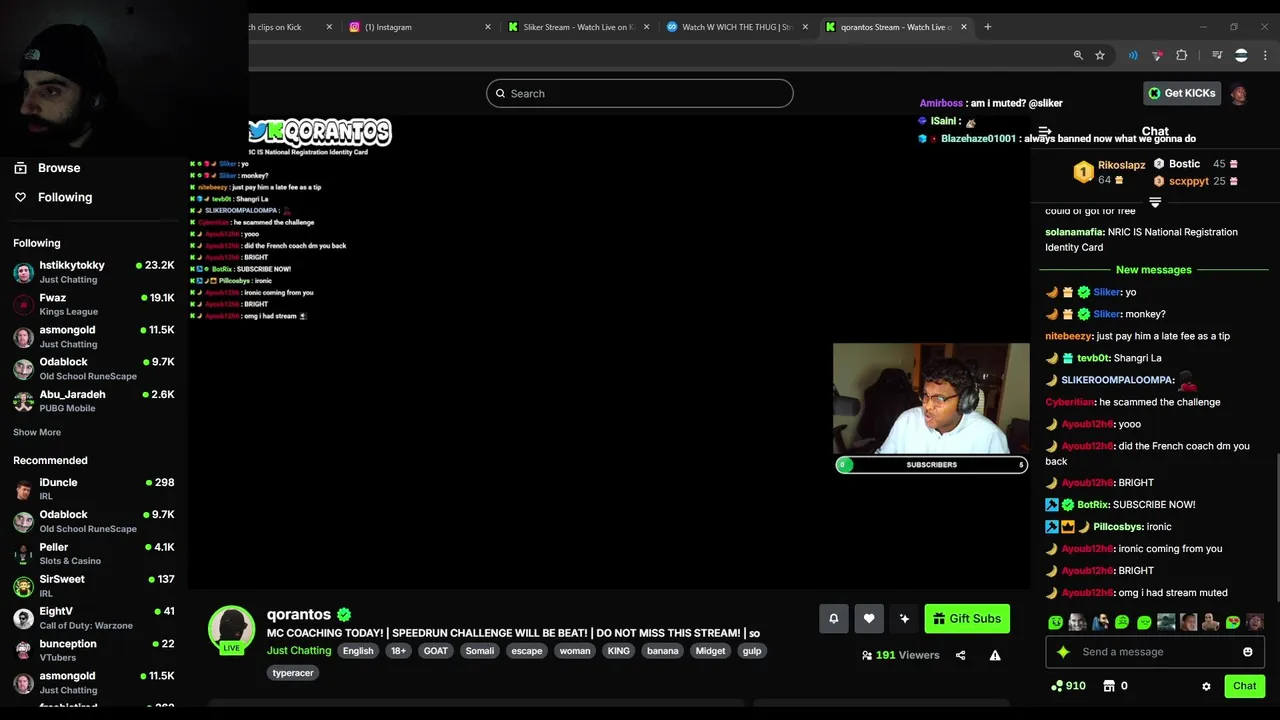Open Fwaz channel in Following list
The image size is (1280, 720).
pyautogui.click(x=94, y=304)
